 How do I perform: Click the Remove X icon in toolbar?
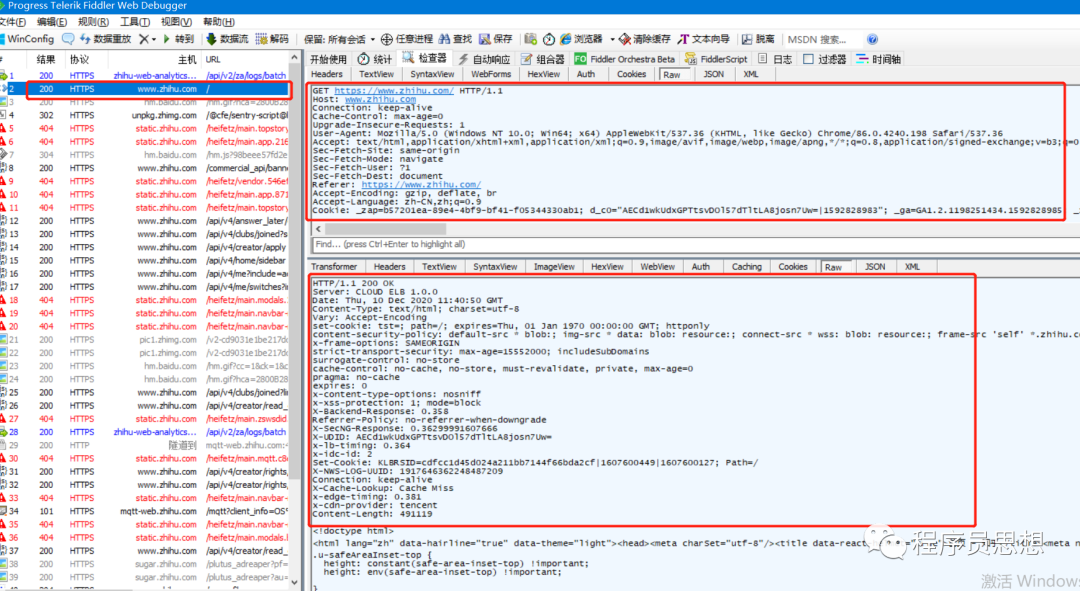pos(144,39)
